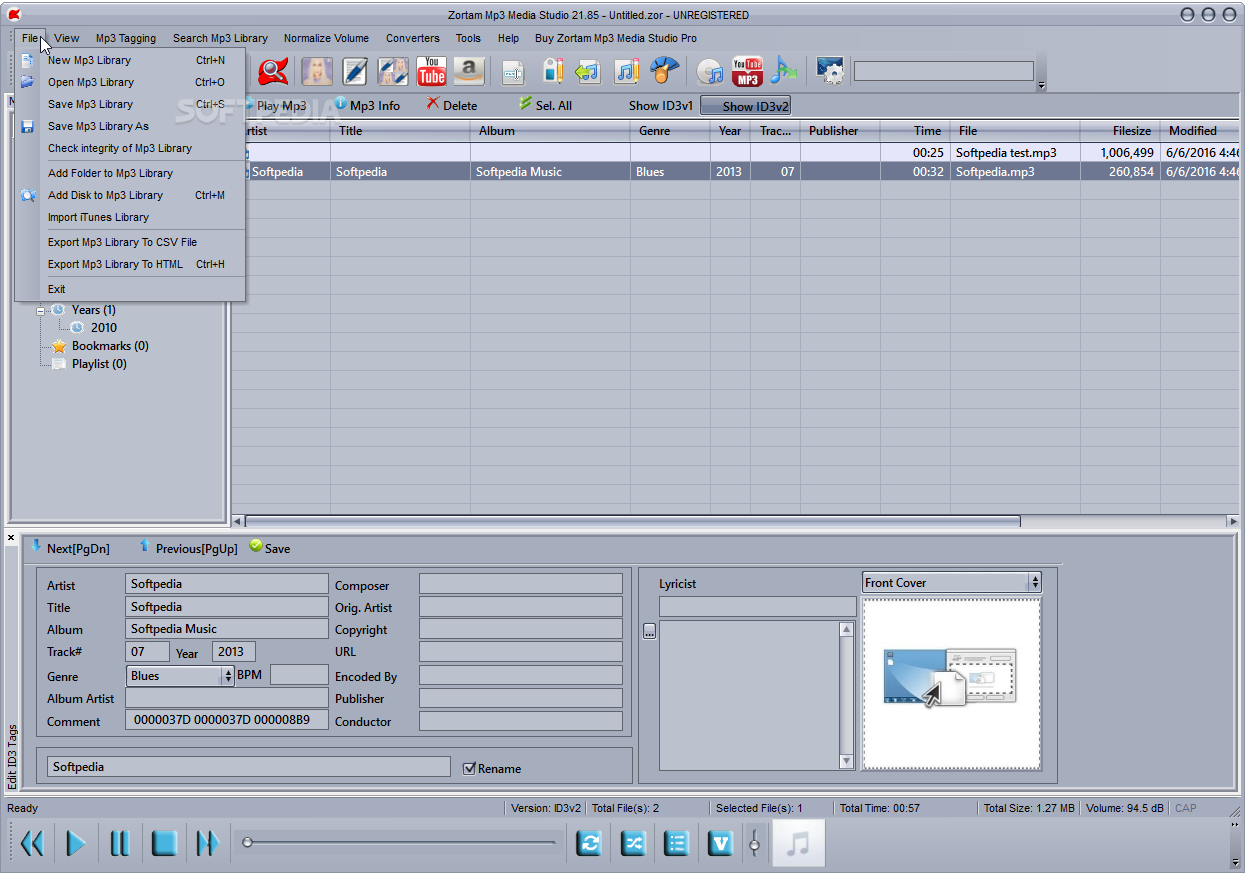Open the Converters menu

pos(413,38)
